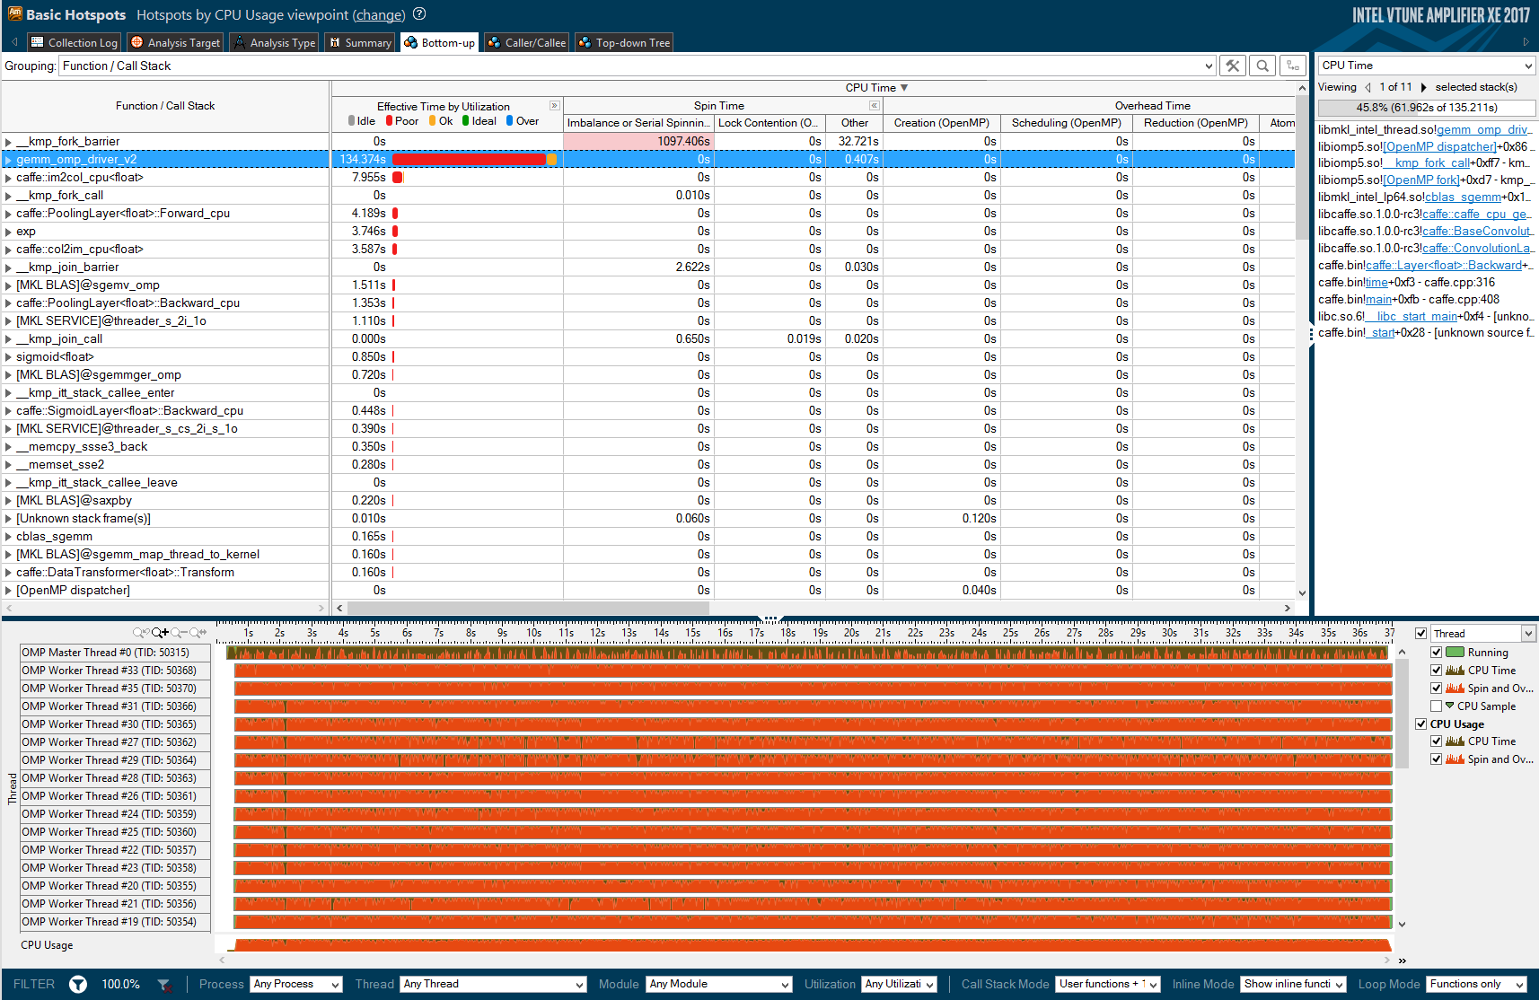Expand caffe::im2col_cpu<float> row

[8, 178]
